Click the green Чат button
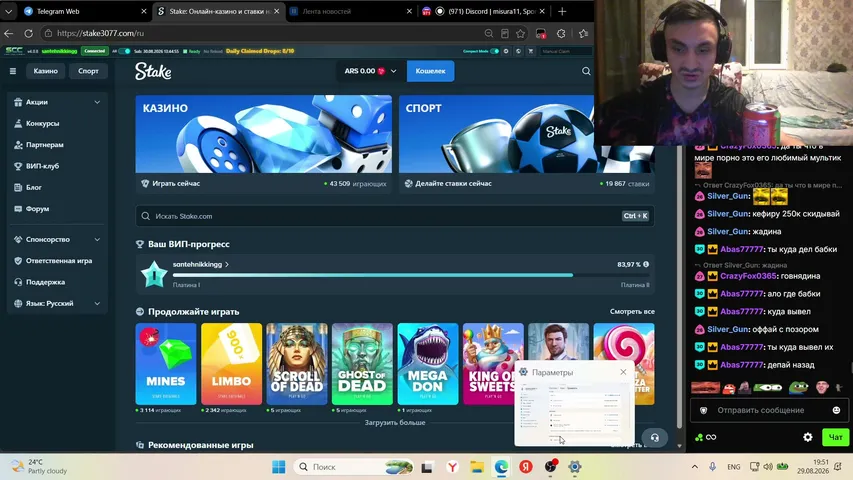The image size is (853, 480). pyautogui.click(x=836, y=437)
